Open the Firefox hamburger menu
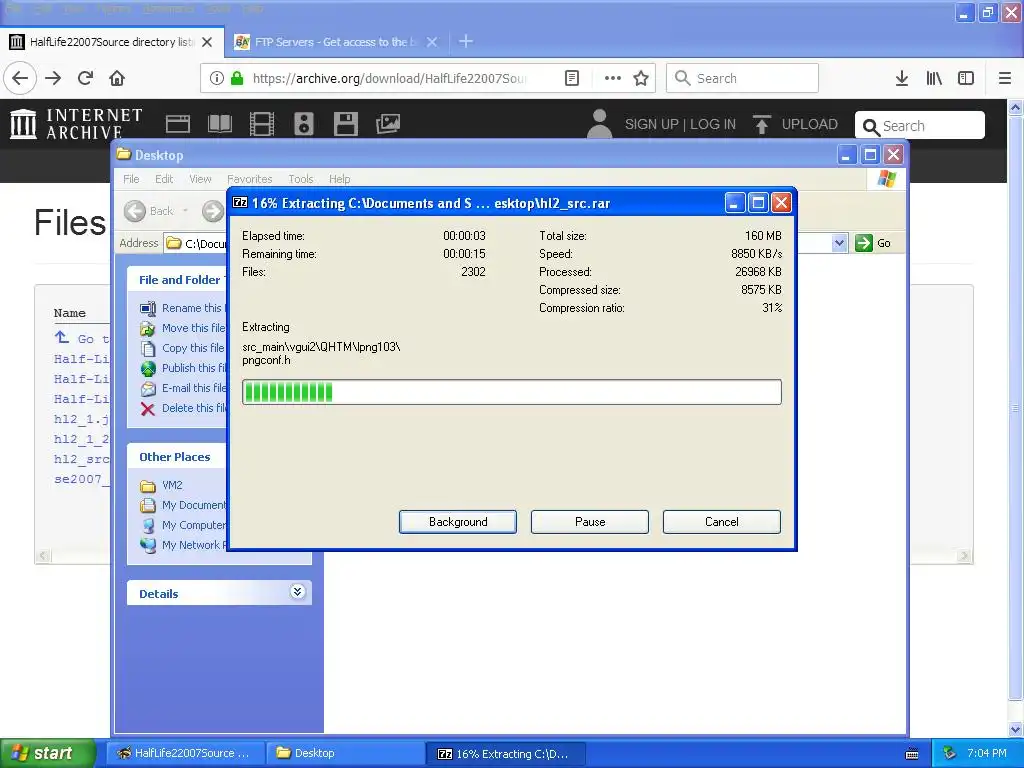The image size is (1024, 768). [1004, 78]
